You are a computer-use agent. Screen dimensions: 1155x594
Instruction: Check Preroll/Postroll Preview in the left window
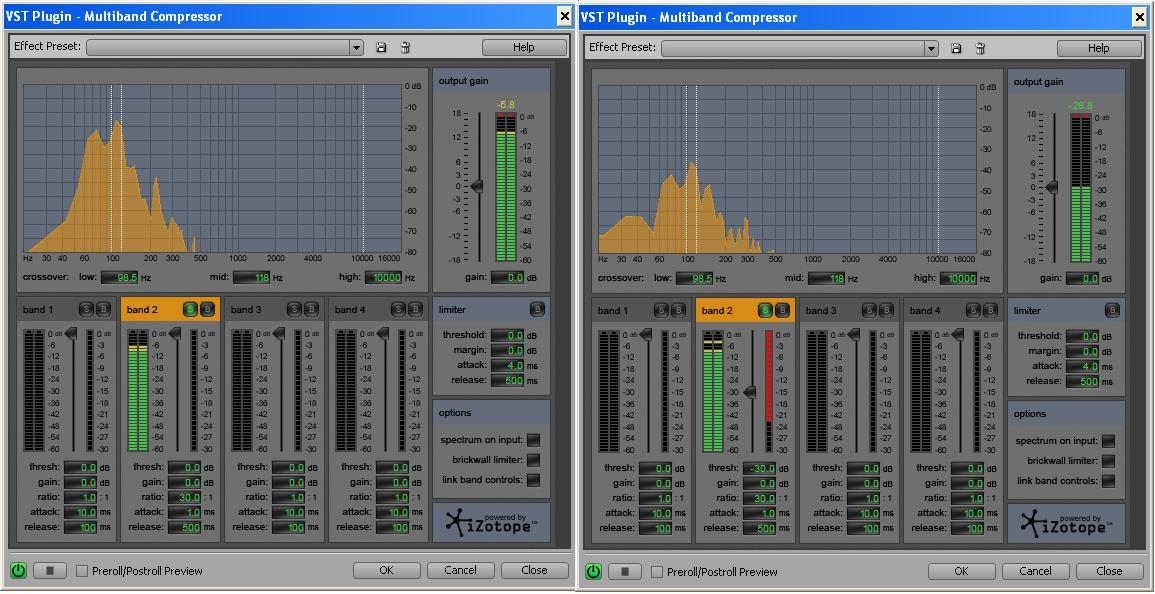click(x=82, y=571)
